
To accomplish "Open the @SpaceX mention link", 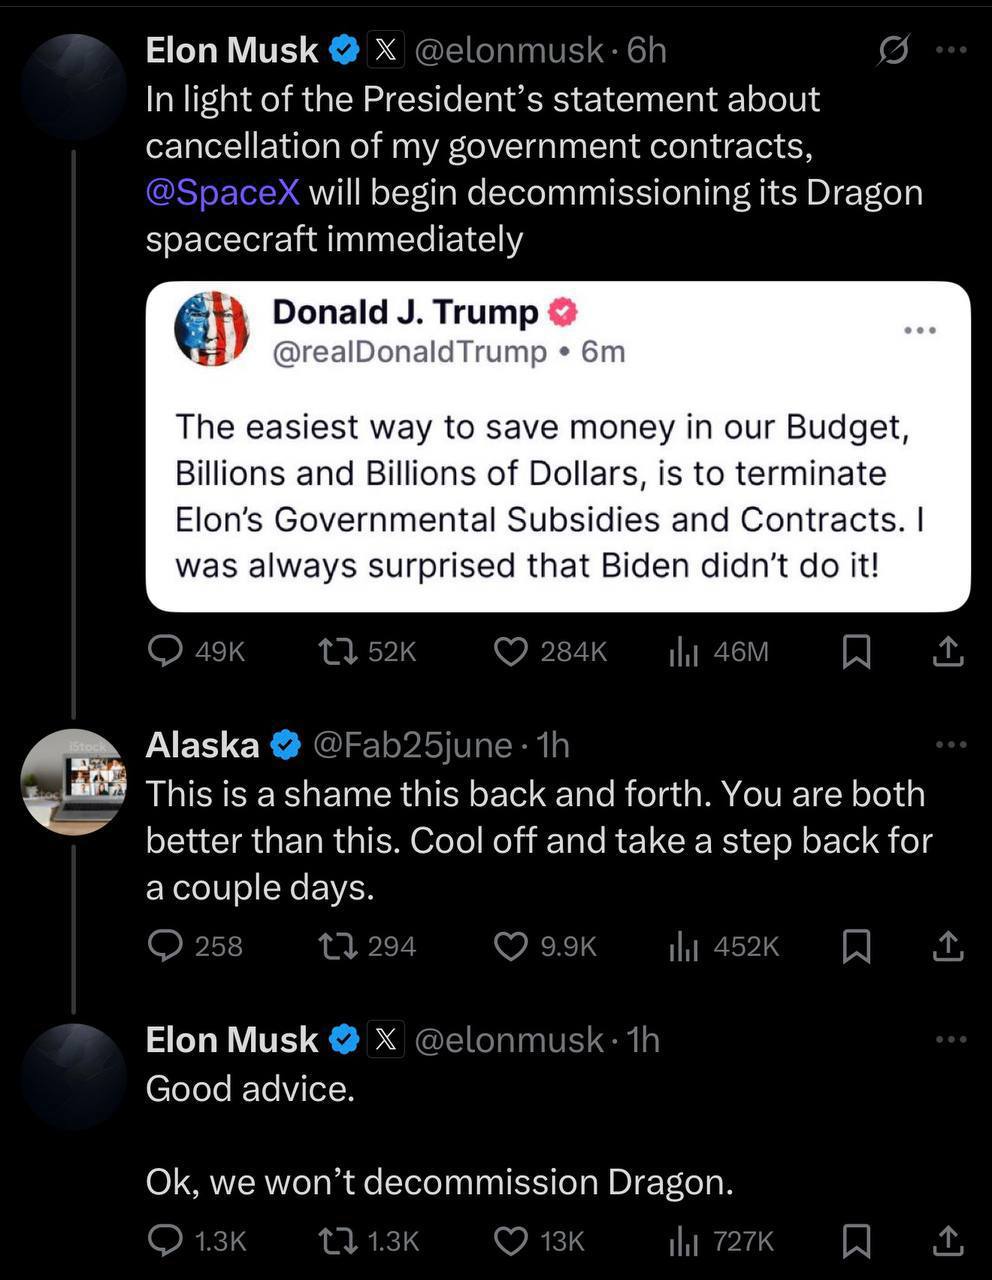I will (222, 192).
